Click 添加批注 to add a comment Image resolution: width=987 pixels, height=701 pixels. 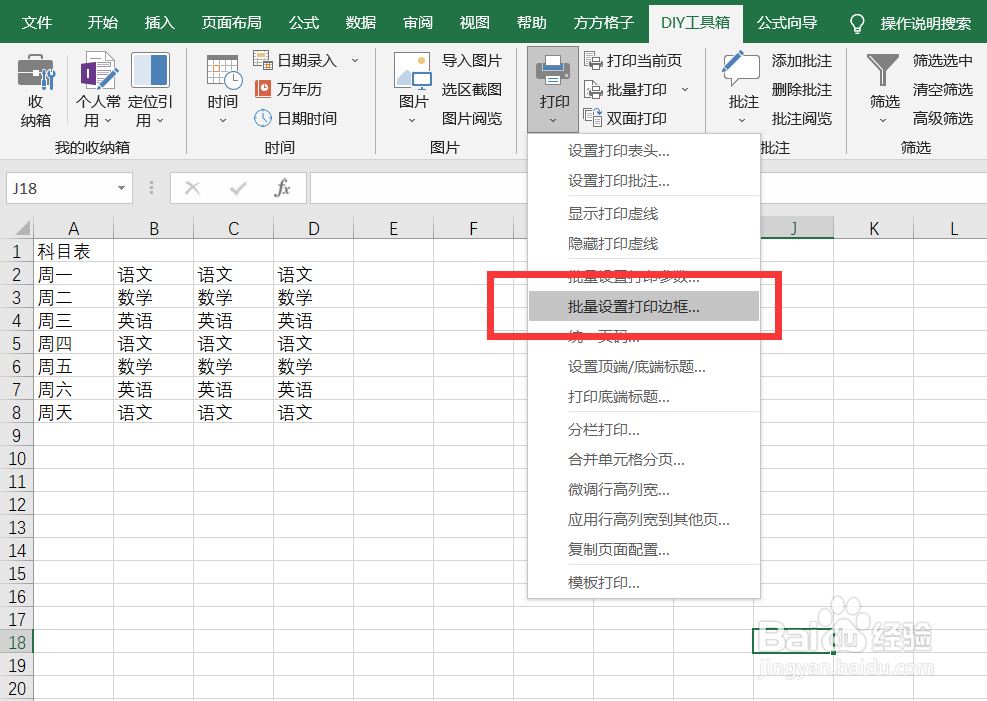[x=800, y=60]
